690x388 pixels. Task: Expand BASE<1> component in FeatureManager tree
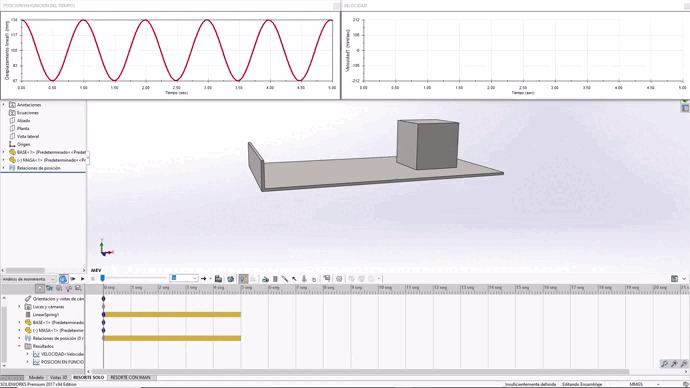tap(4, 152)
